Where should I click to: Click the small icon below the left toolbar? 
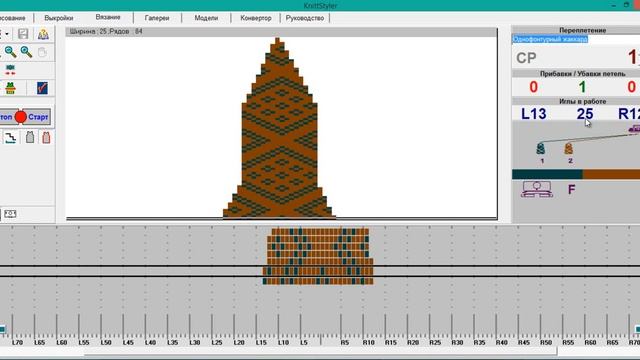(10, 214)
